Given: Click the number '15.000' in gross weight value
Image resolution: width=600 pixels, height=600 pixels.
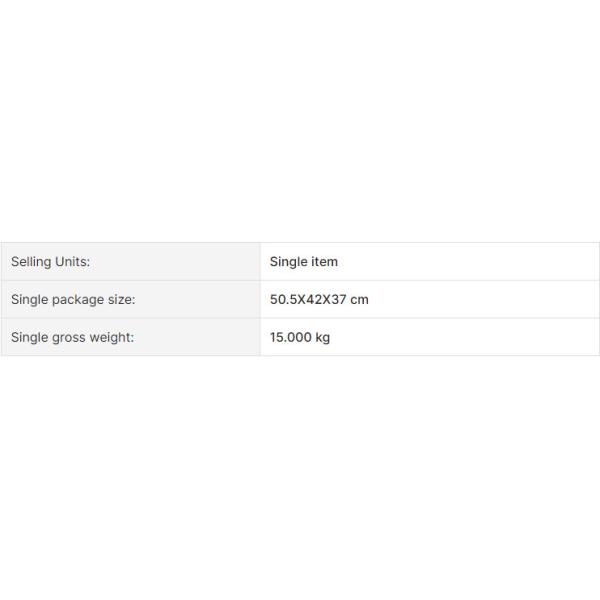Looking at the screenshot, I should coord(291,338).
